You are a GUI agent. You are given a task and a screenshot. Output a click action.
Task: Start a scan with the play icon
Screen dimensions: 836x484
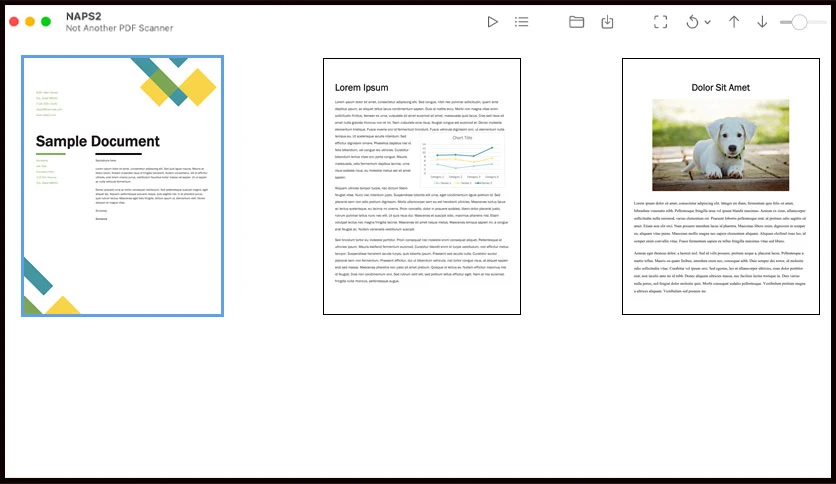(x=493, y=22)
